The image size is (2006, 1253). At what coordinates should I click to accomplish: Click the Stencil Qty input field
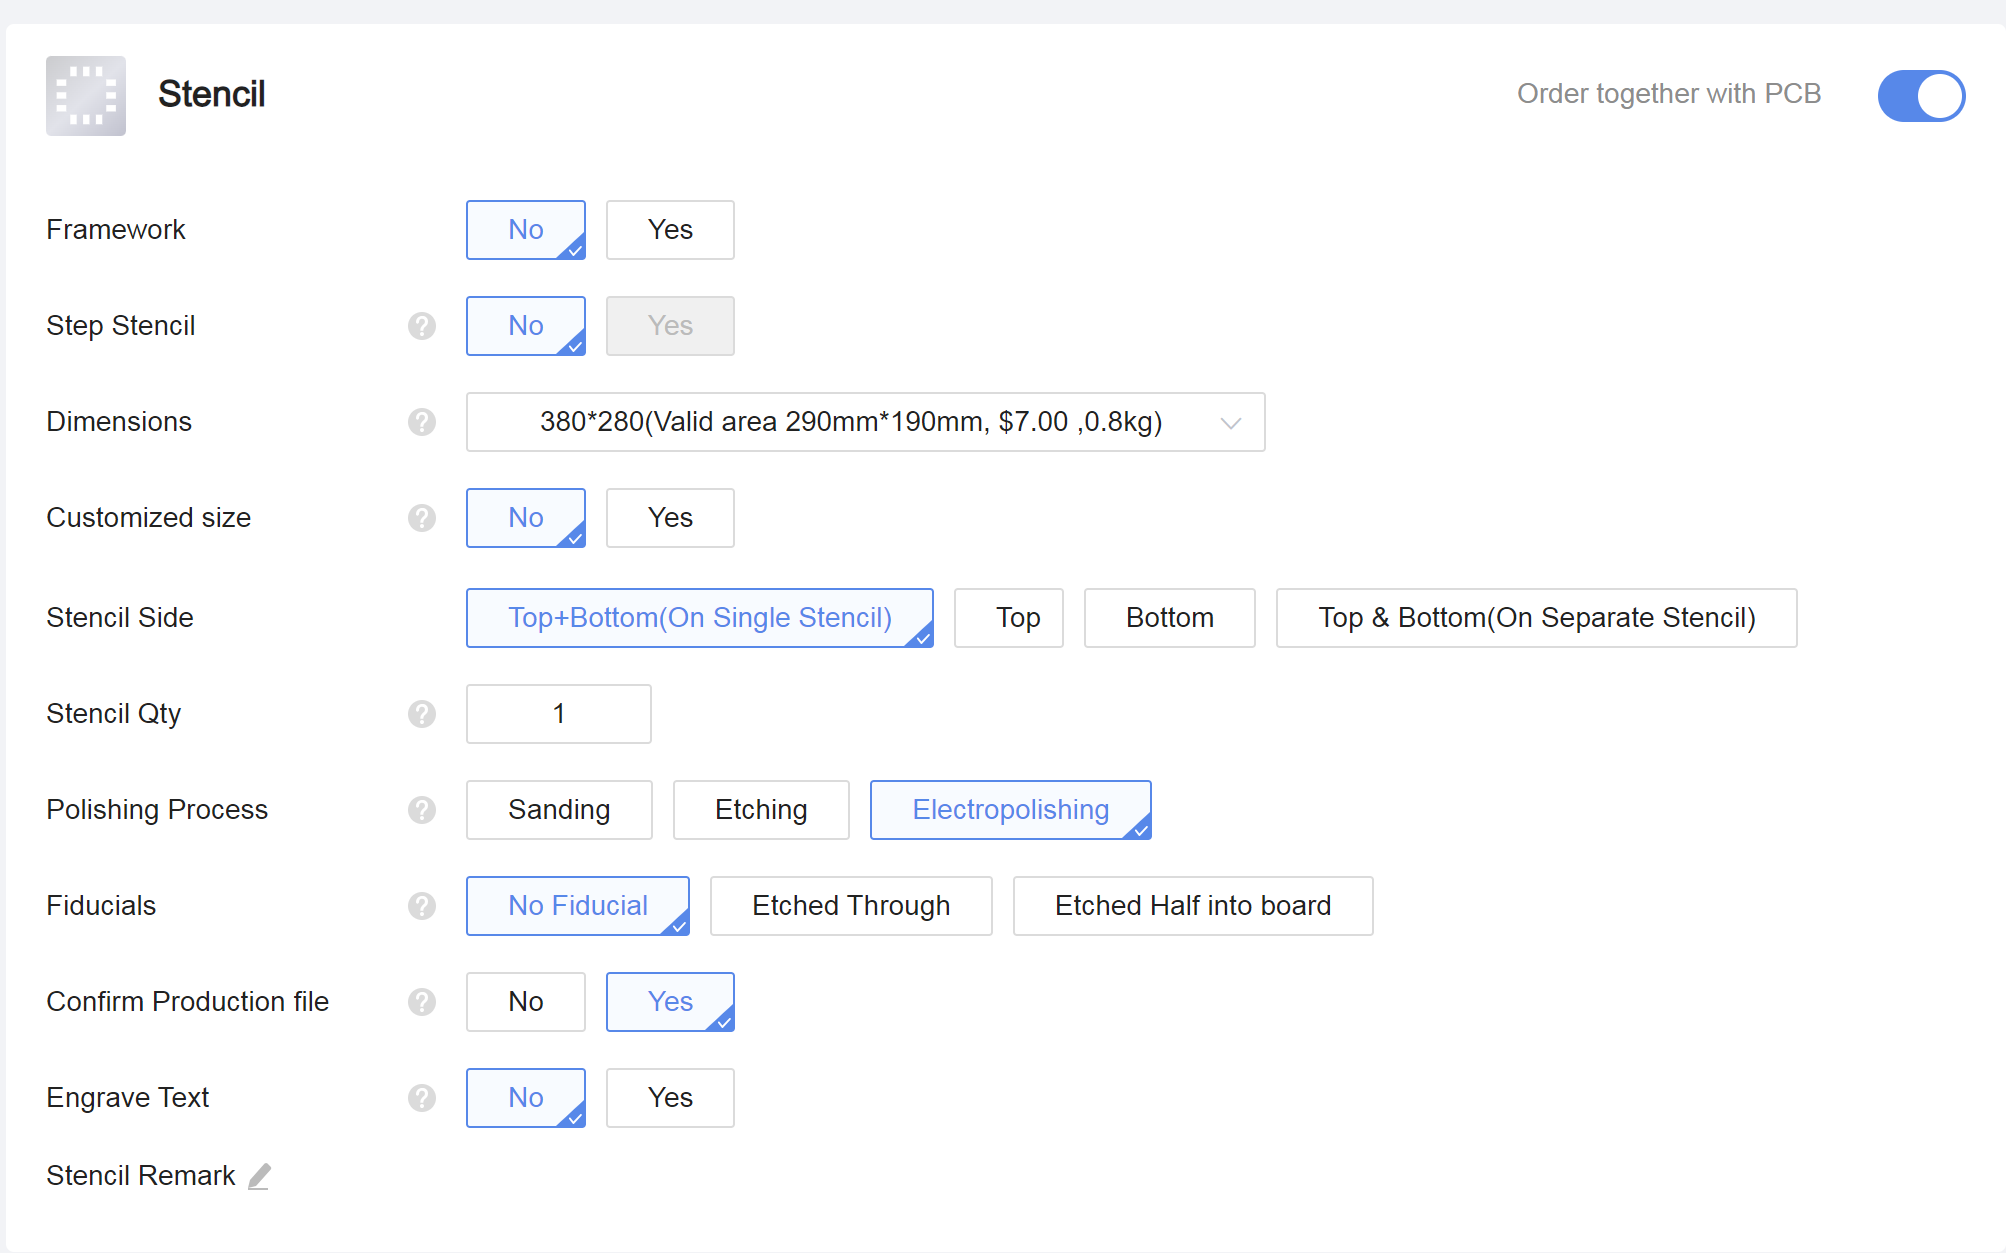tap(559, 714)
